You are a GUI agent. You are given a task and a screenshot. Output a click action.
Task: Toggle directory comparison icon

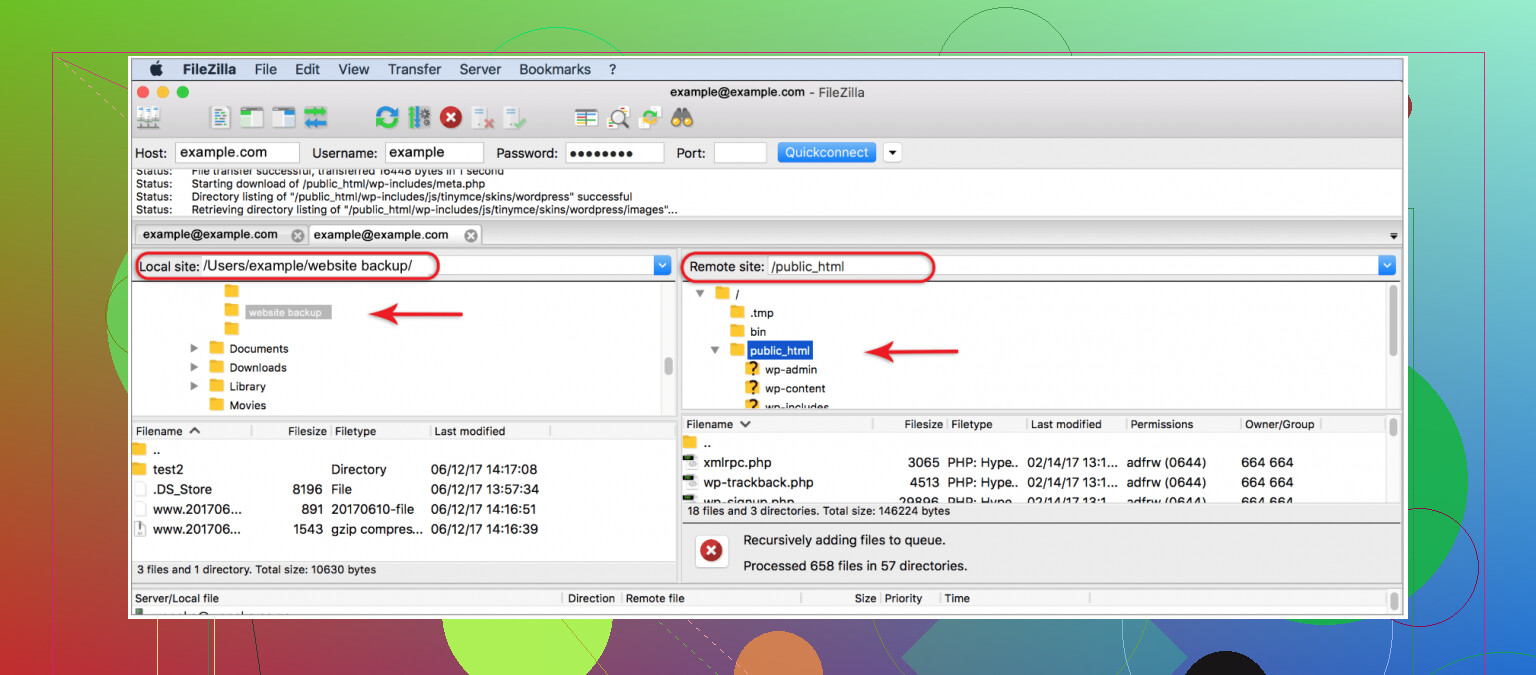coord(619,118)
